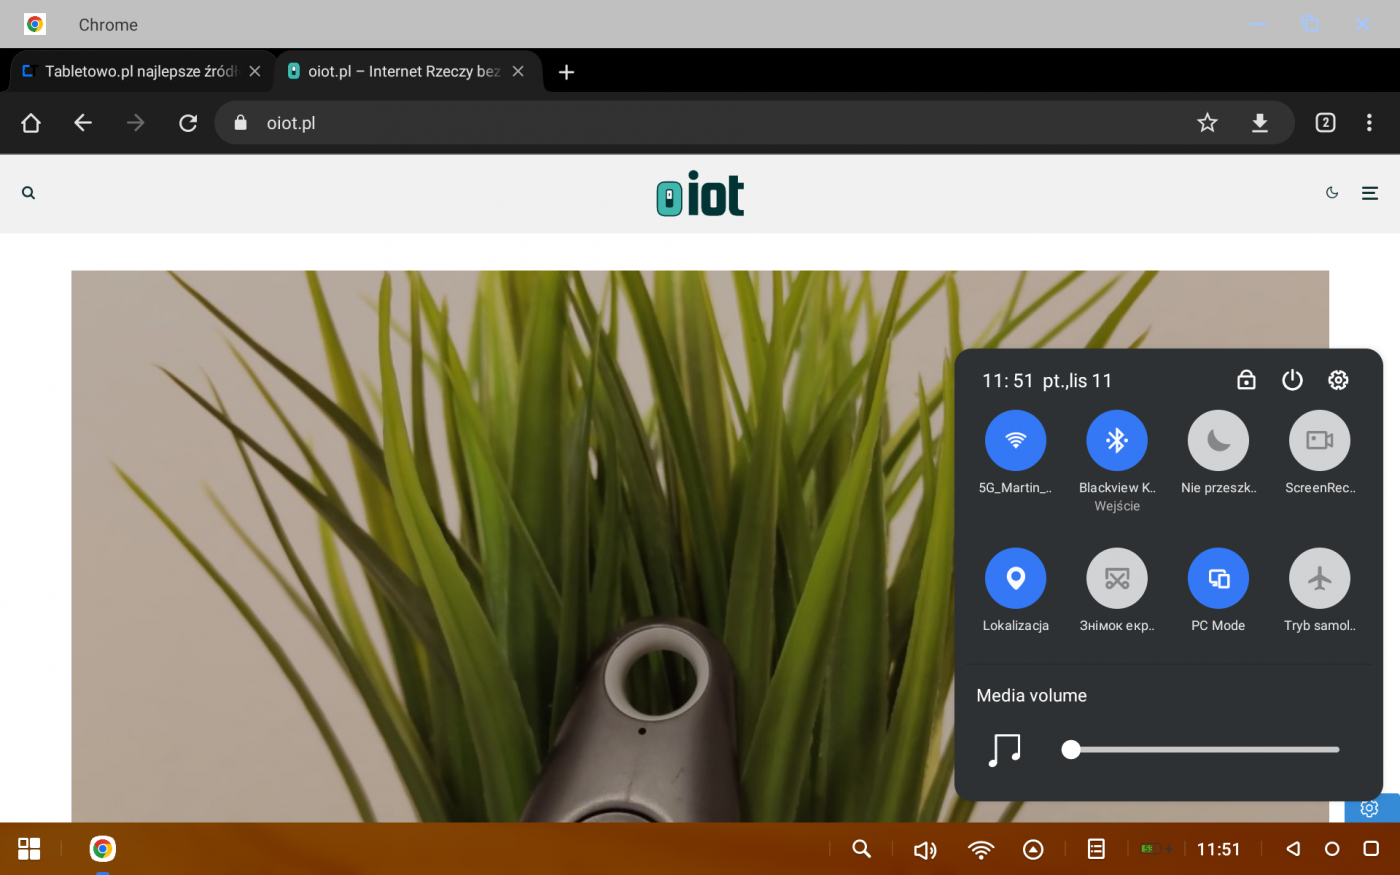Lock the screen from quick settings
The image size is (1400, 875).
(x=1246, y=380)
